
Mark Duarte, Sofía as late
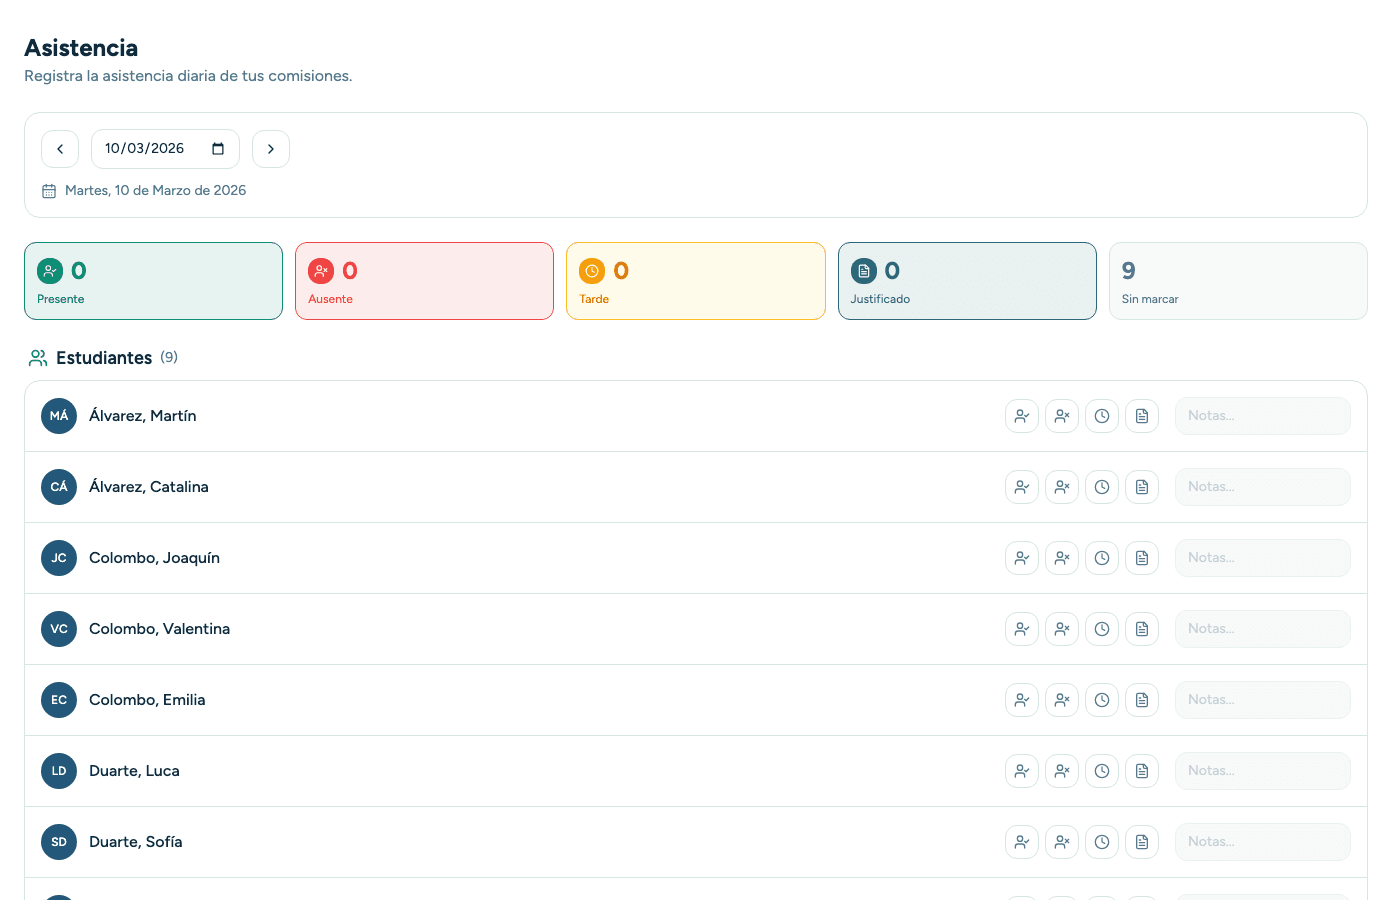[x=1102, y=842]
